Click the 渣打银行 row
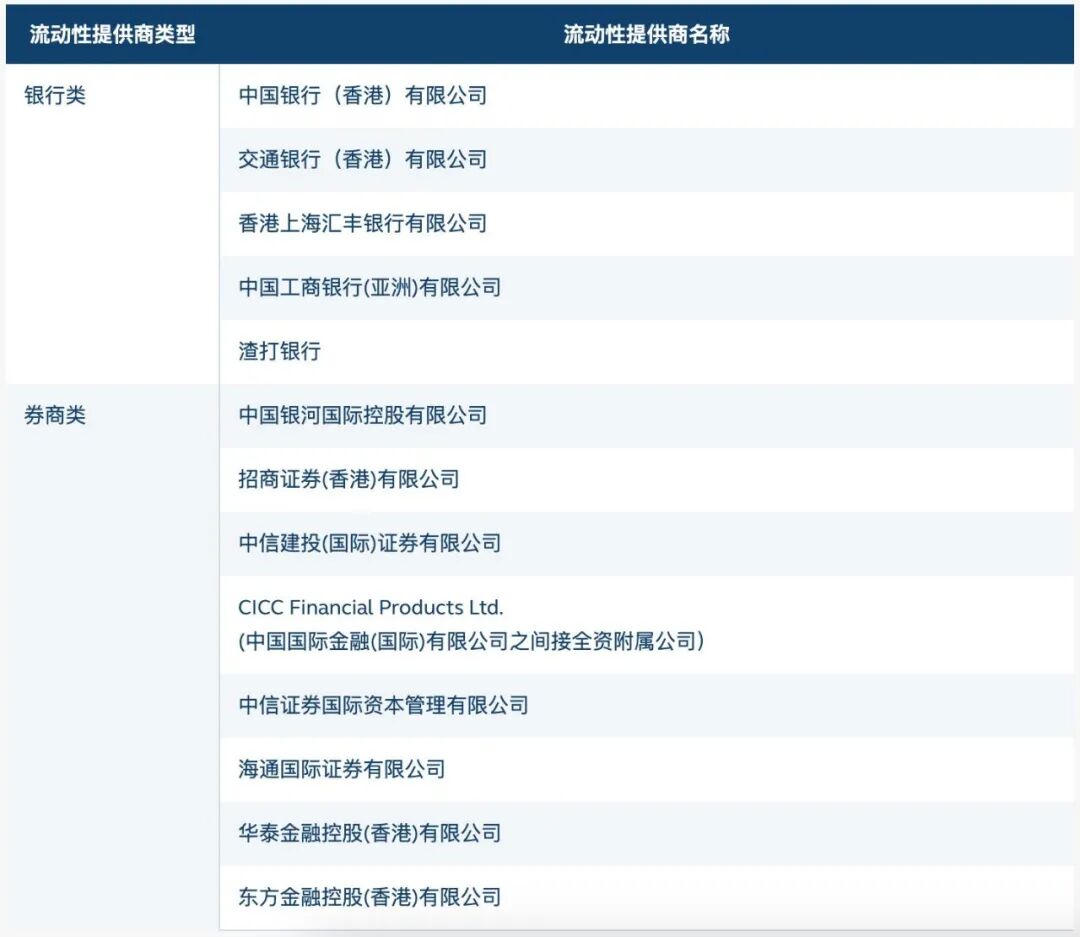 coord(646,352)
